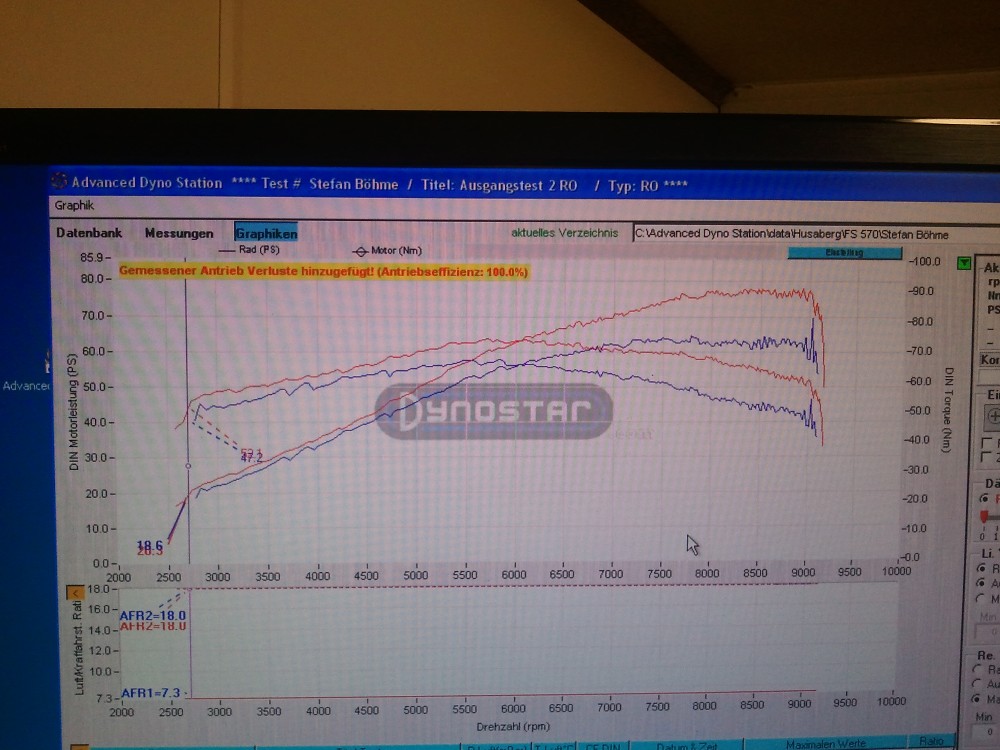Click the Motor (Nm) legend marker
The height and width of the screenshot is (750, 1000).
(360, 250)
